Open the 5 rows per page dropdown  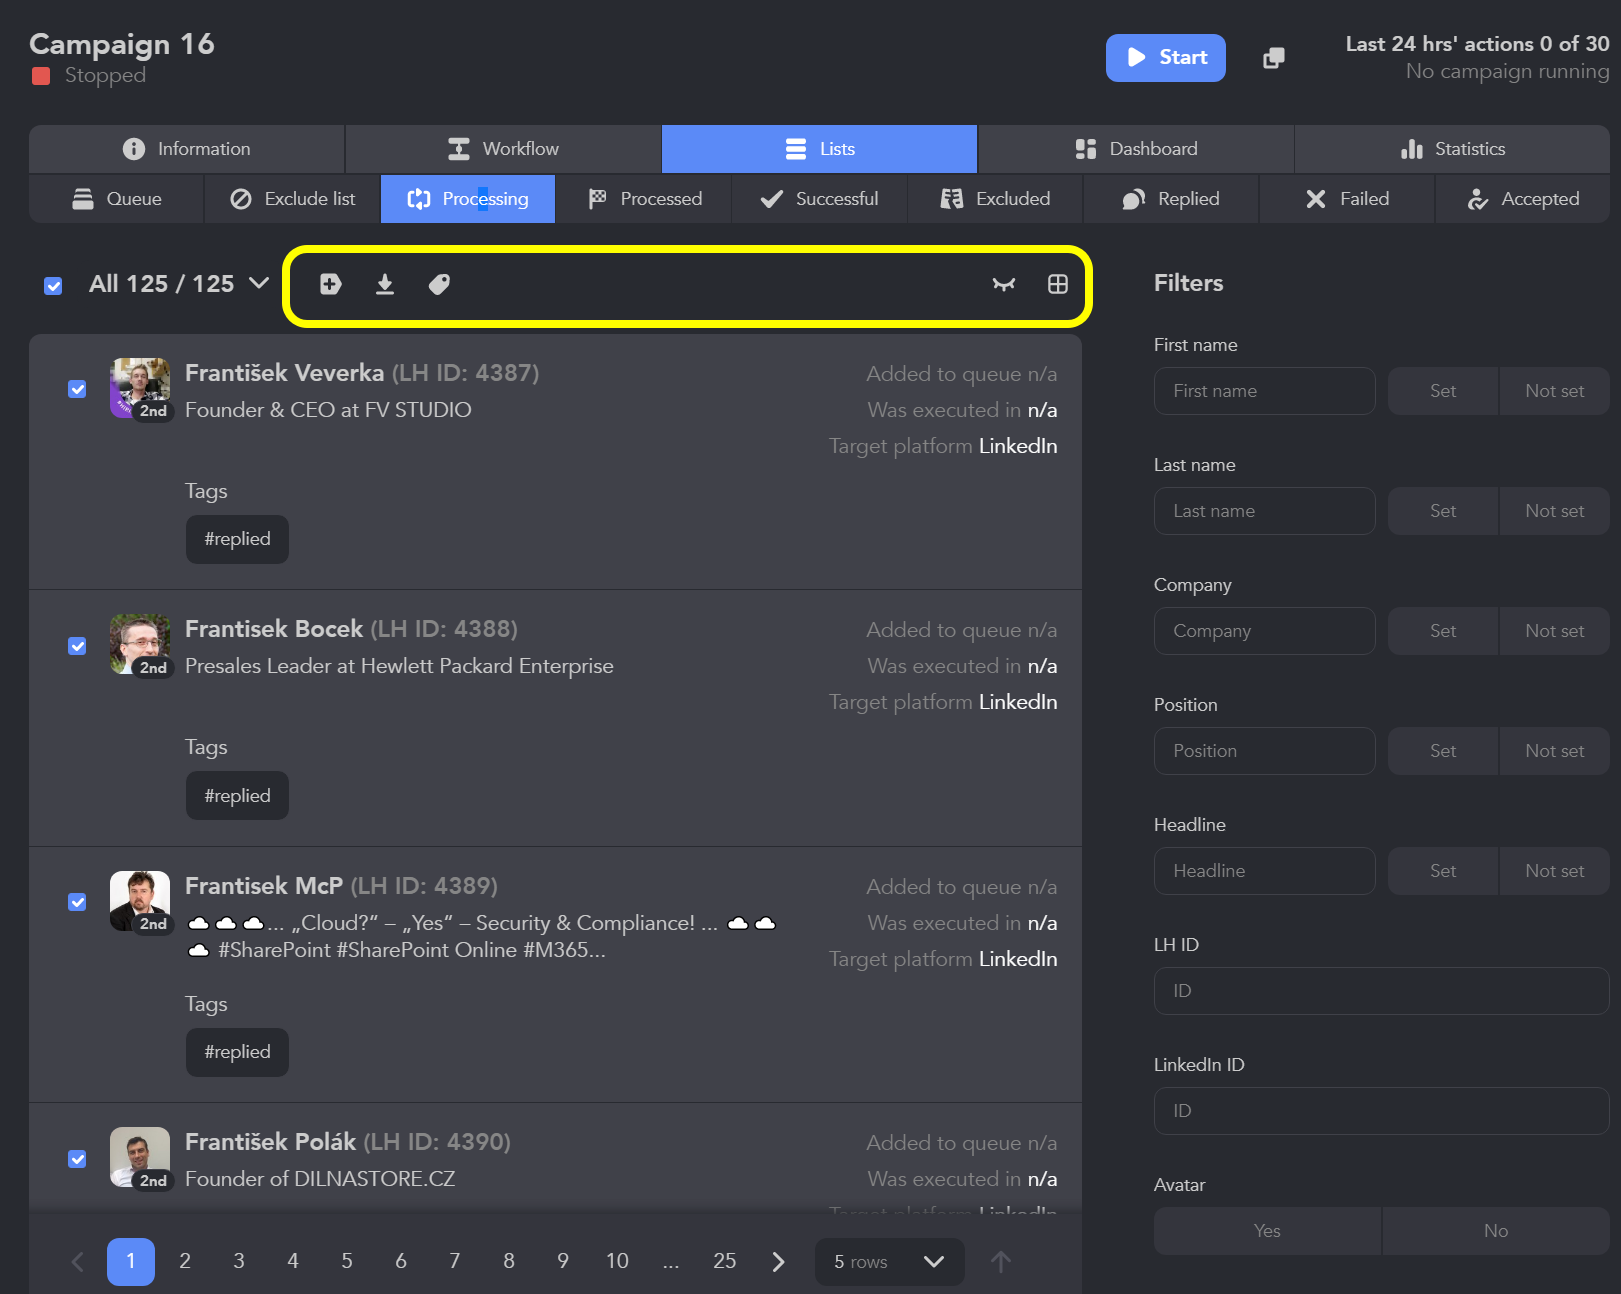click(888, 1262)
